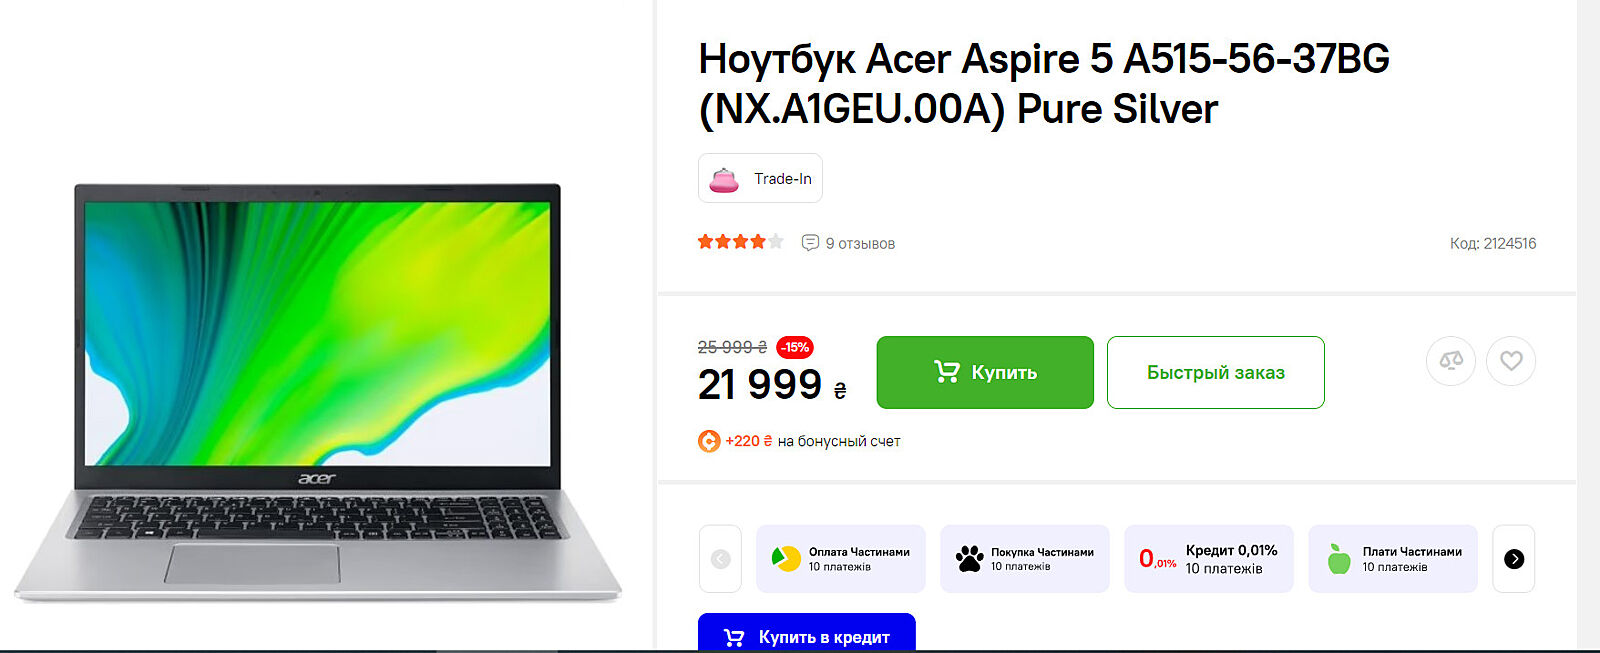Click the orange bonus coin icon
This screenshot has height=653, width=1600.
(x=709, y=441)
